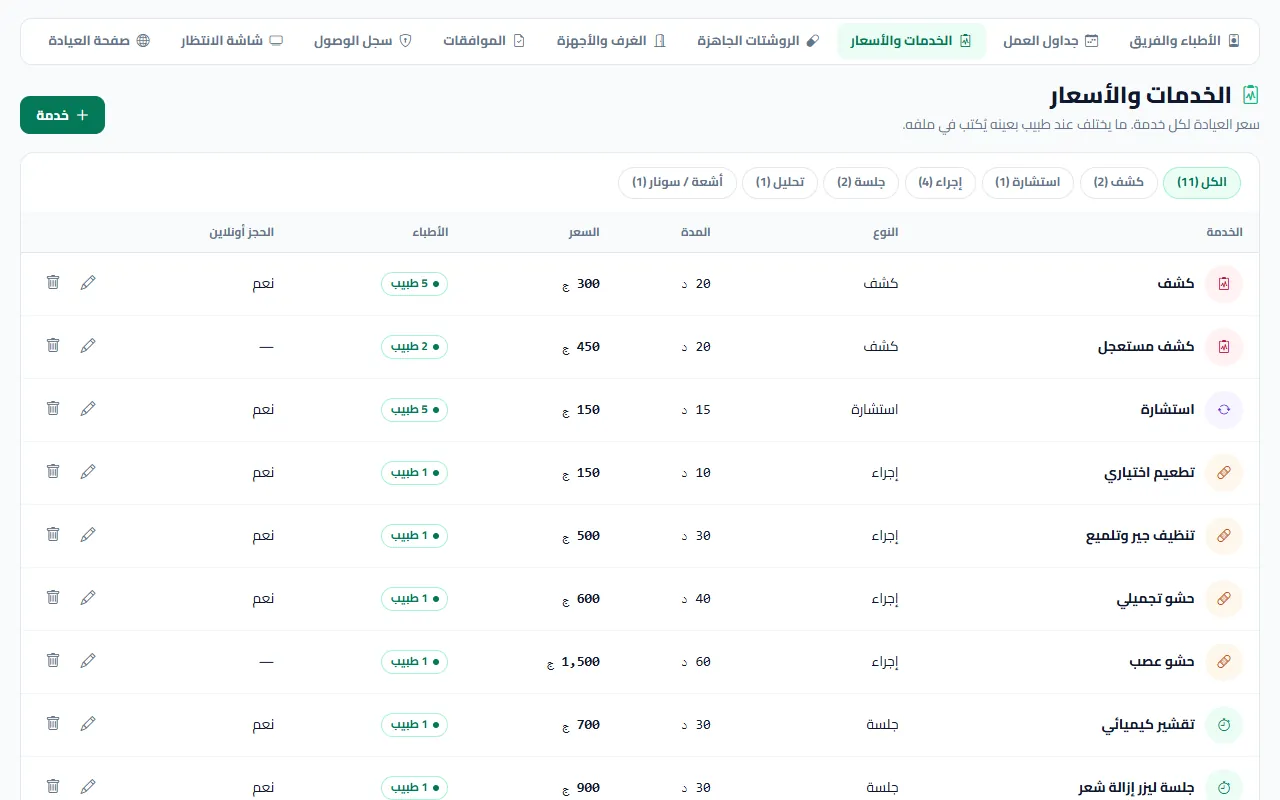Viewport: 1280px width, 800px height.
Task: Click the 5 طبيب badge for استشارة
Action: tap(415, 410)
